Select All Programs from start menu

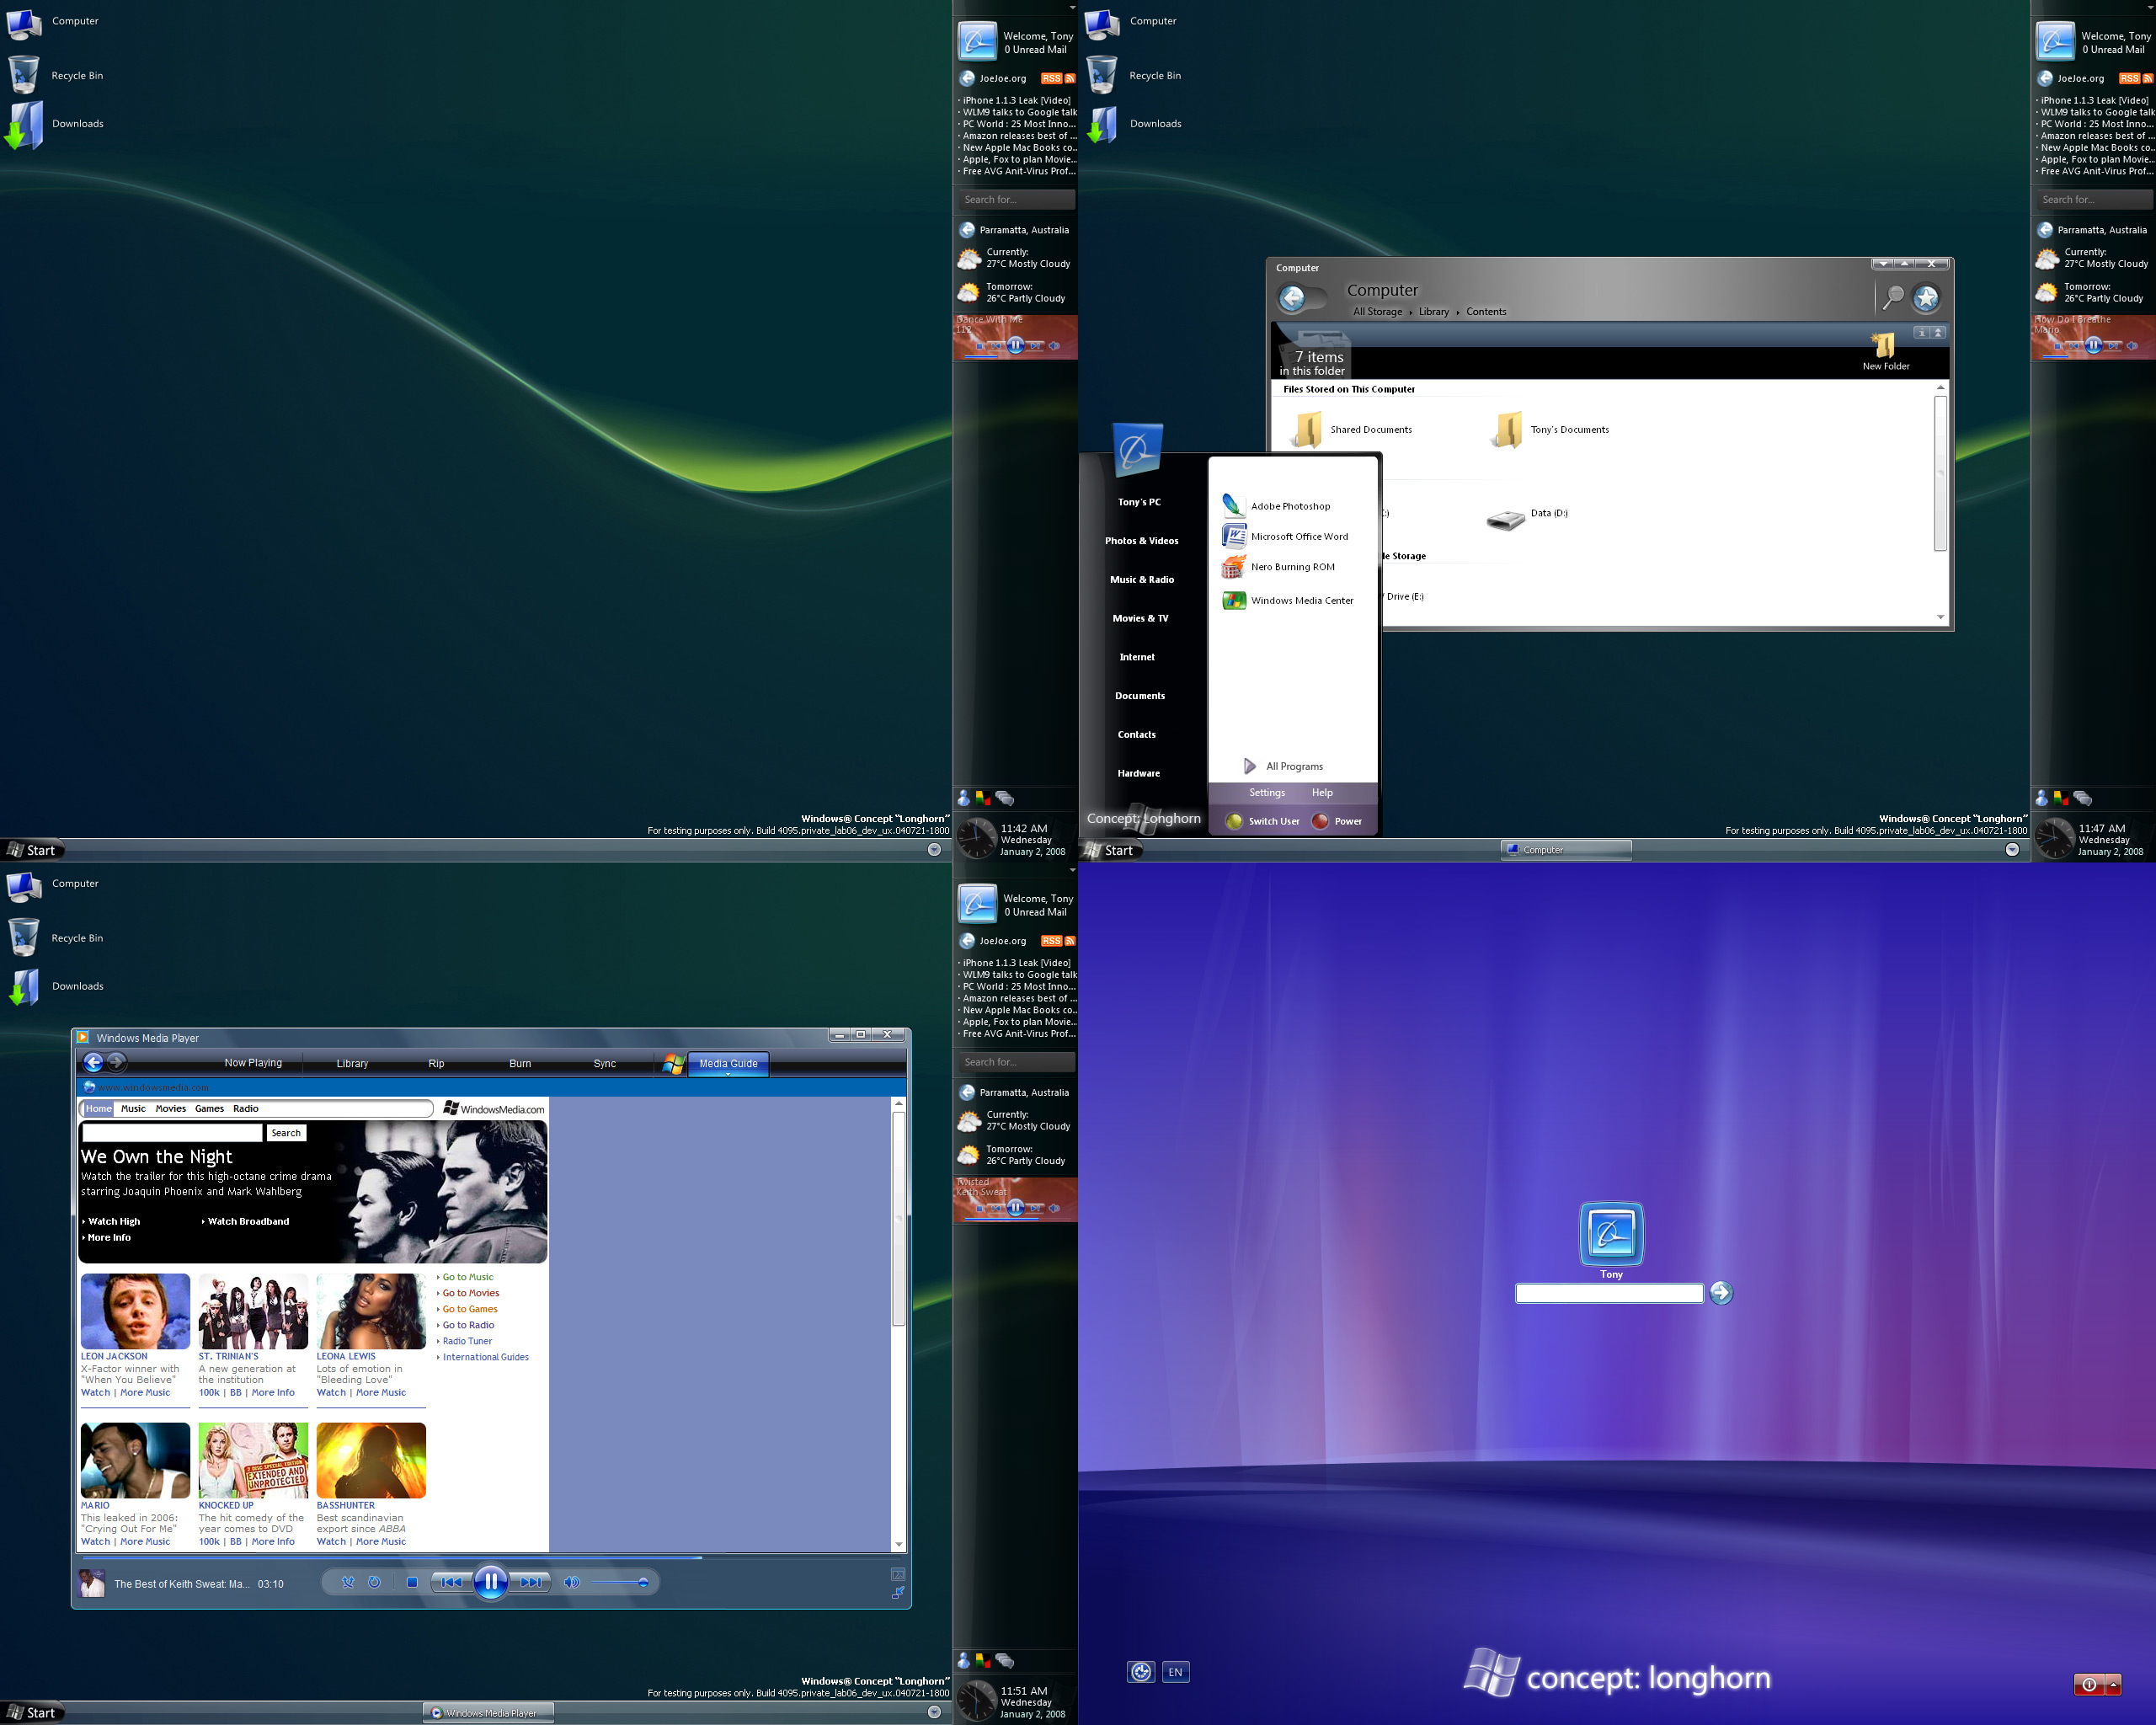pos(1295,764)
